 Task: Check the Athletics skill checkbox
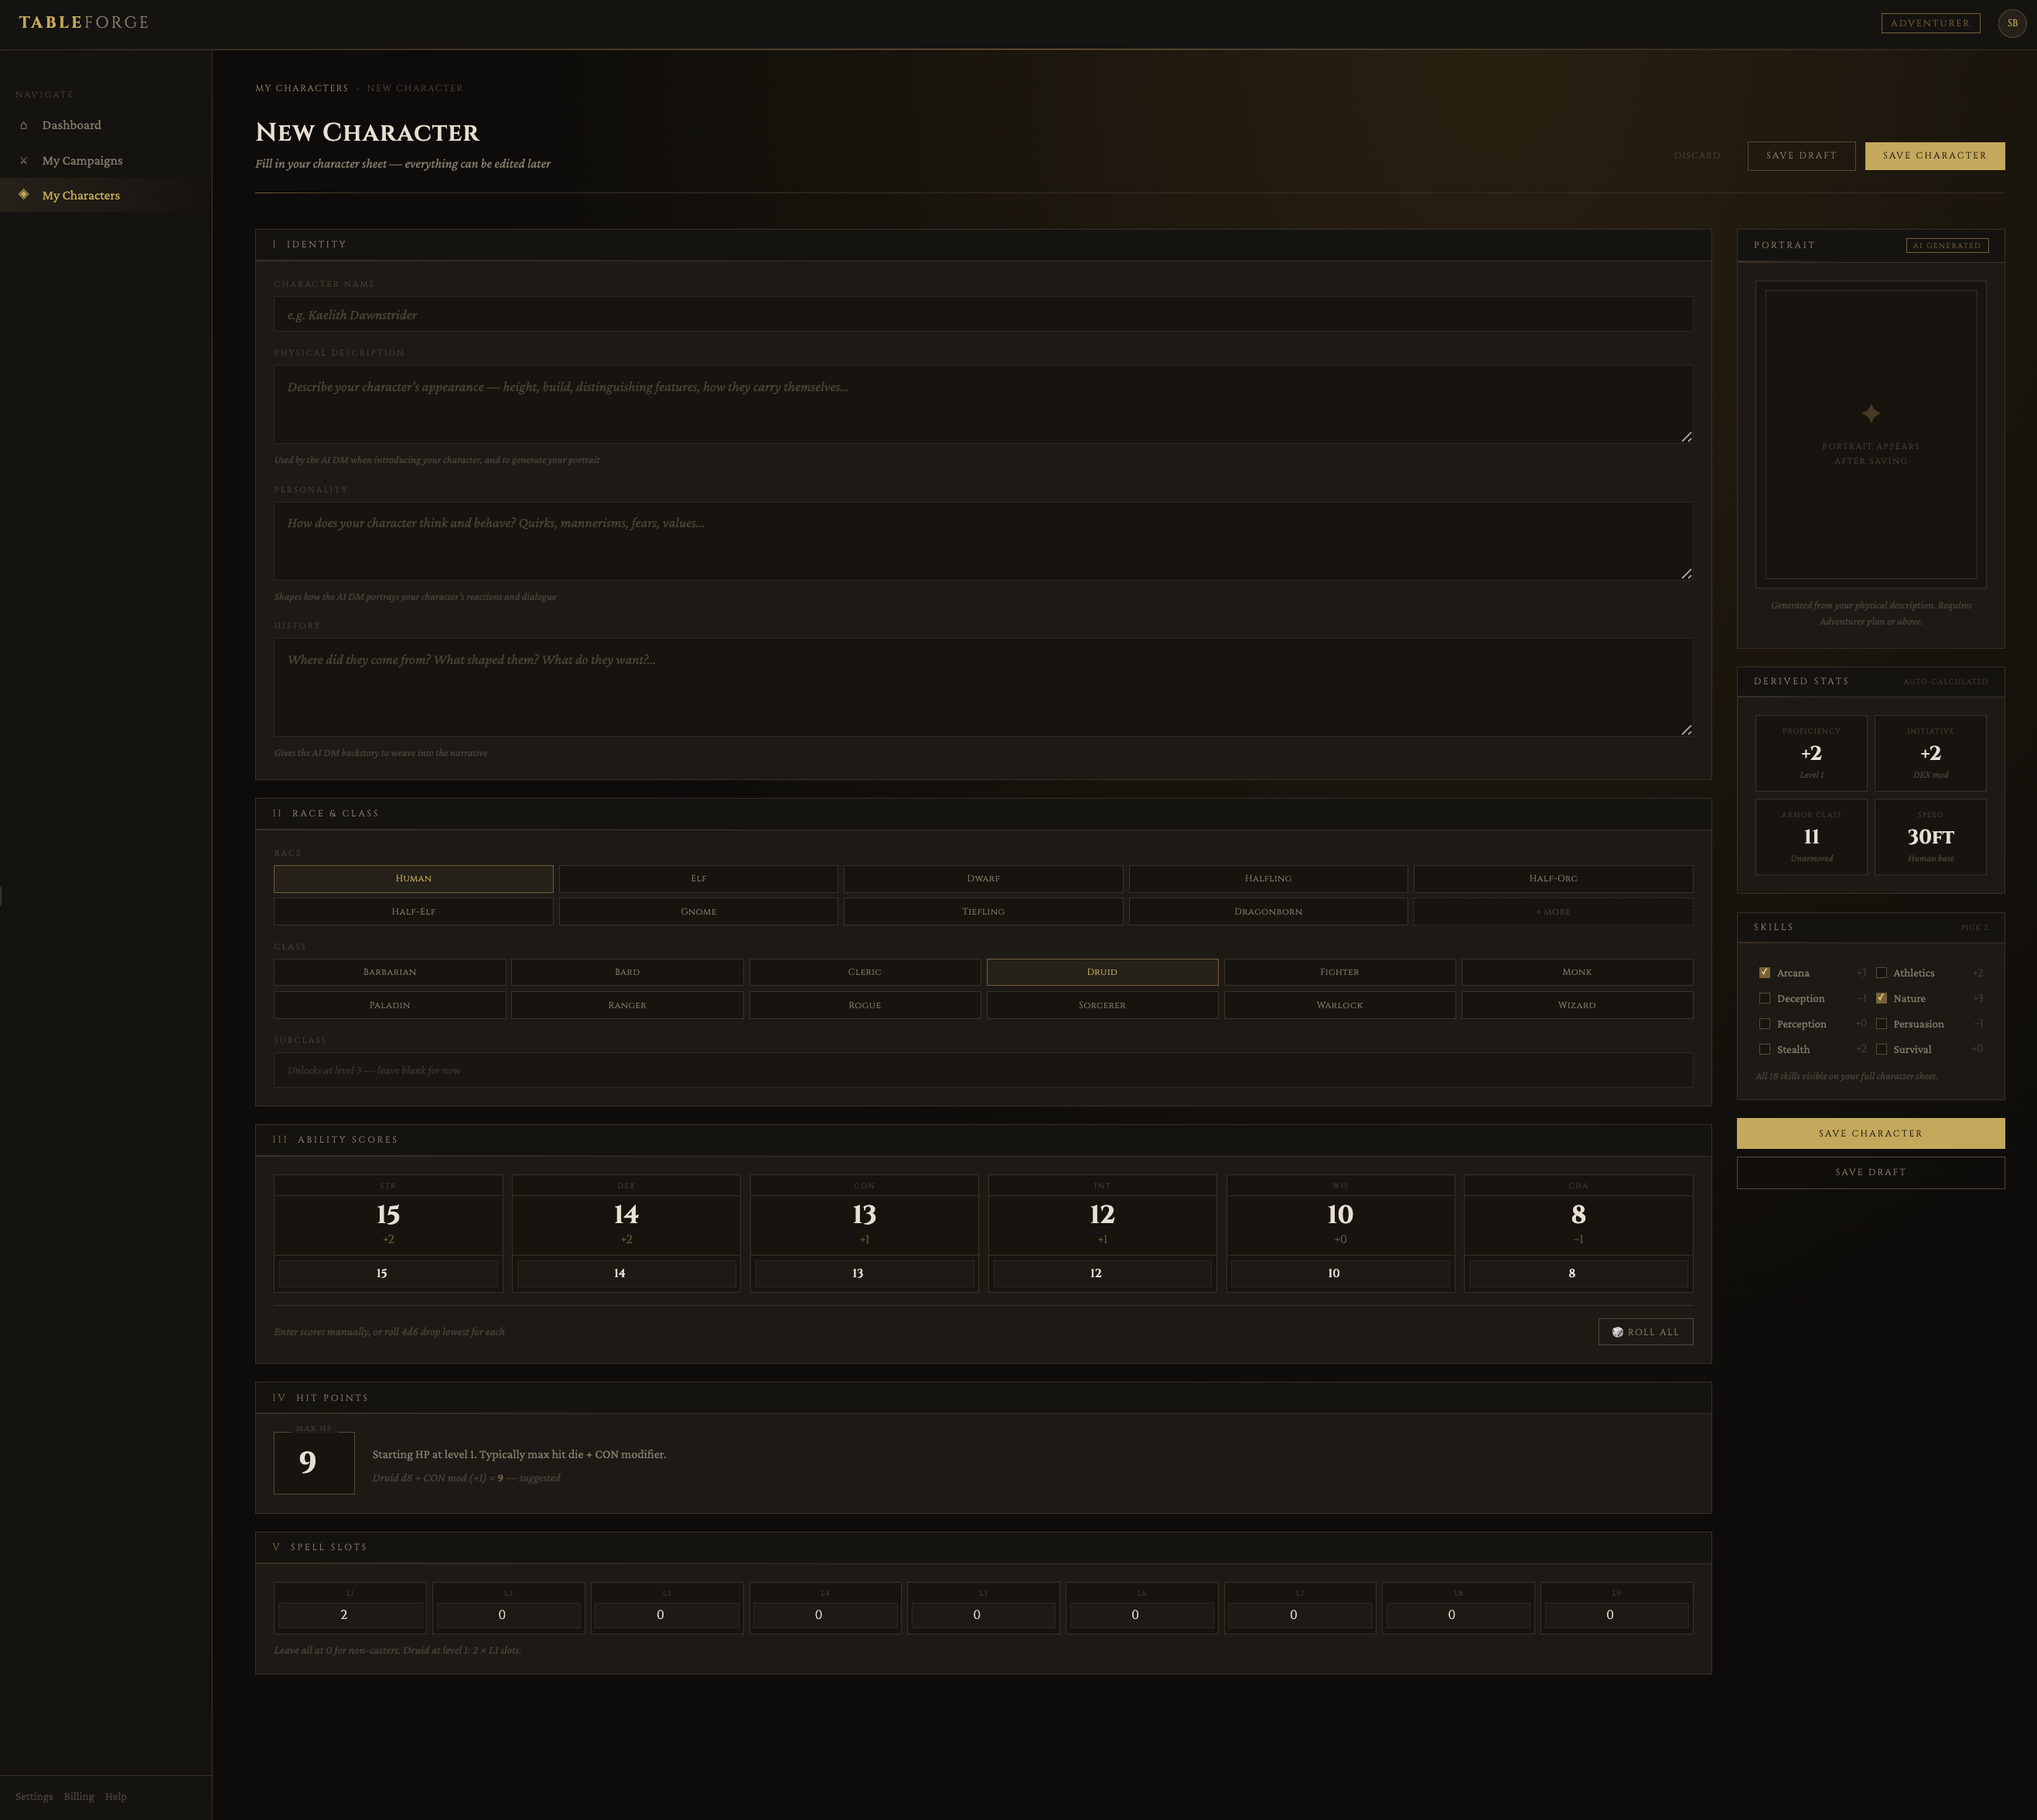click(1881, 973)
